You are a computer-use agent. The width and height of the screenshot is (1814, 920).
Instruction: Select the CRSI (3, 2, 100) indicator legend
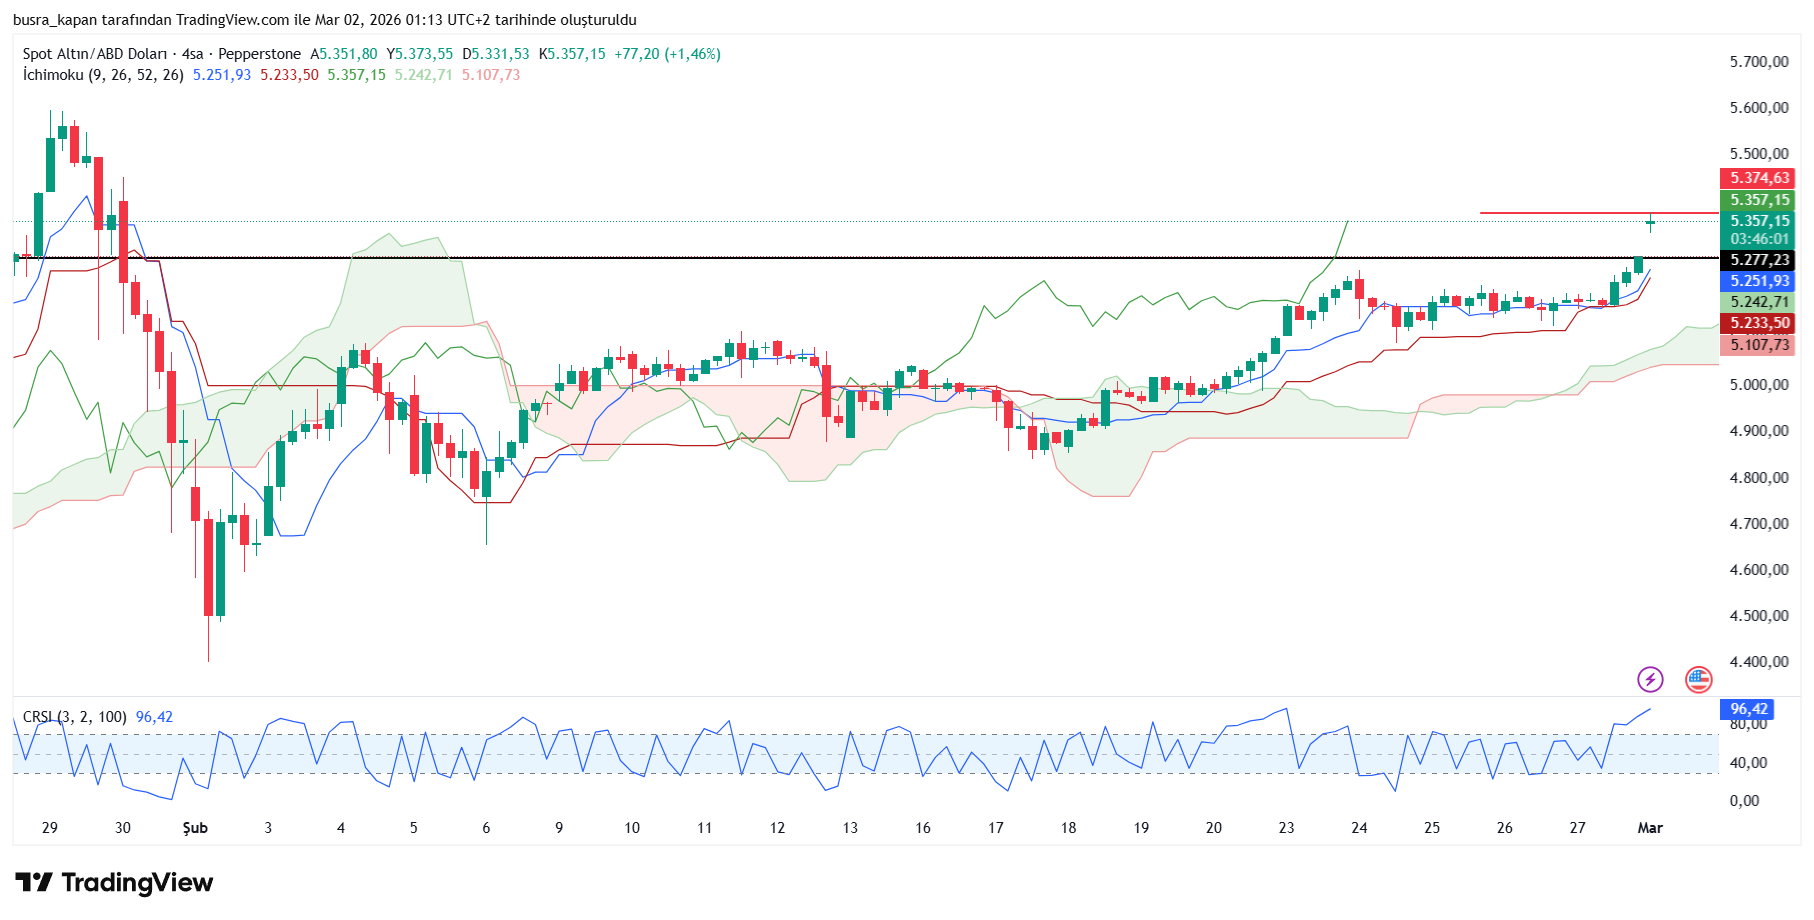(x=75, y=717)
